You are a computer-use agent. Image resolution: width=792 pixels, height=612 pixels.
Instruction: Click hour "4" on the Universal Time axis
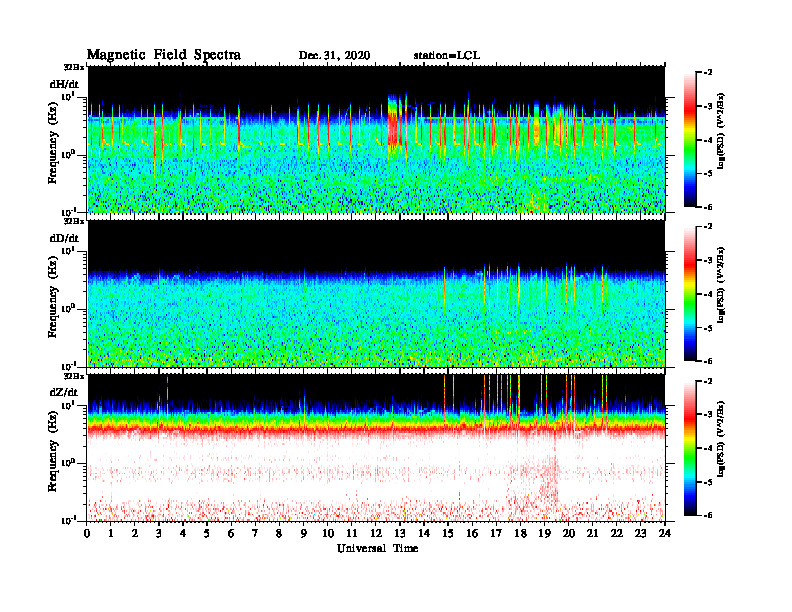click(183, 533)
